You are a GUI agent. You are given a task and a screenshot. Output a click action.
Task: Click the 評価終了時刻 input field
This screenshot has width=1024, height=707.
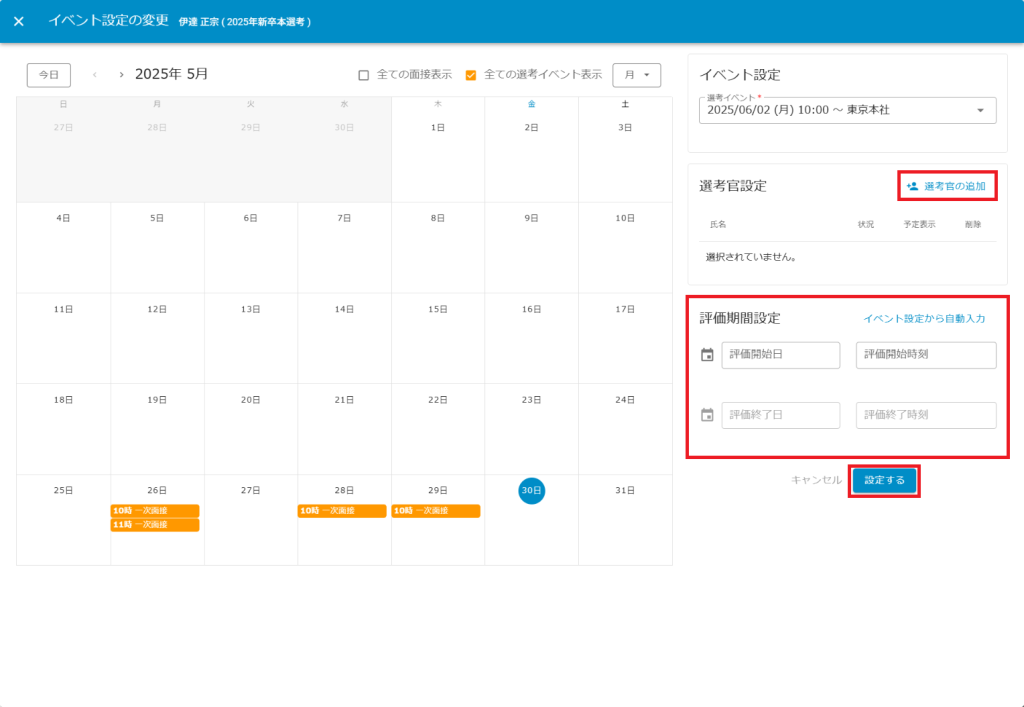pyautogui.click(x=925, y=415)
